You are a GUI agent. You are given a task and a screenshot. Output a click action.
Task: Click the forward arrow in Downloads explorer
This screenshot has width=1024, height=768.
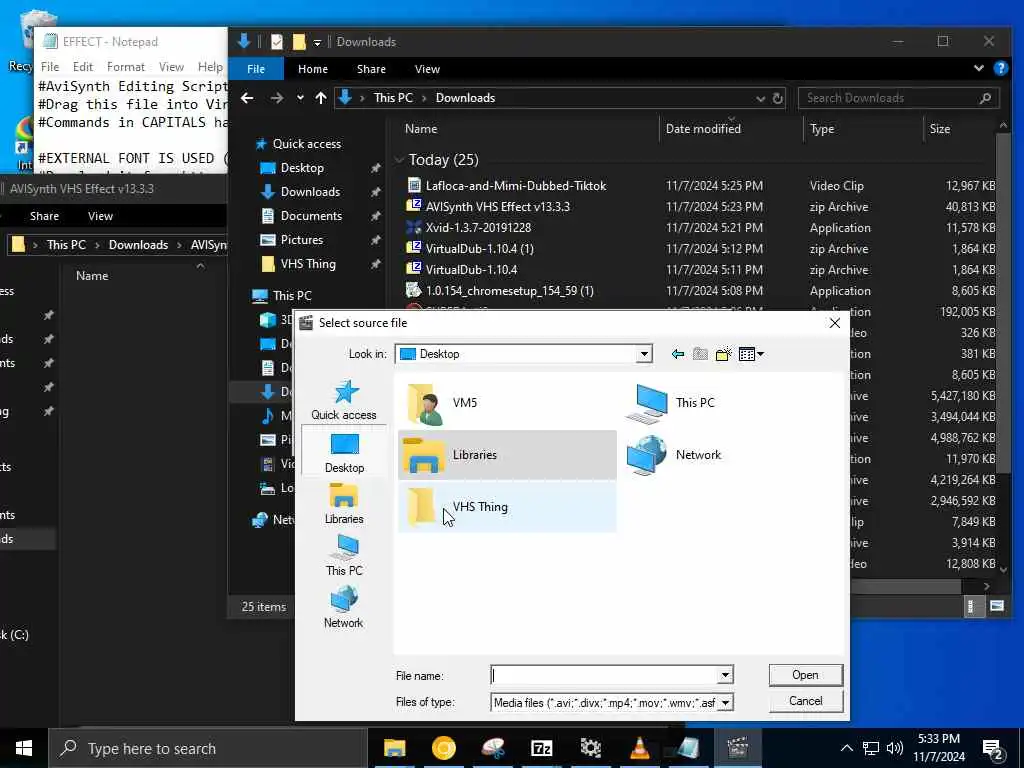tap(277, 98)
